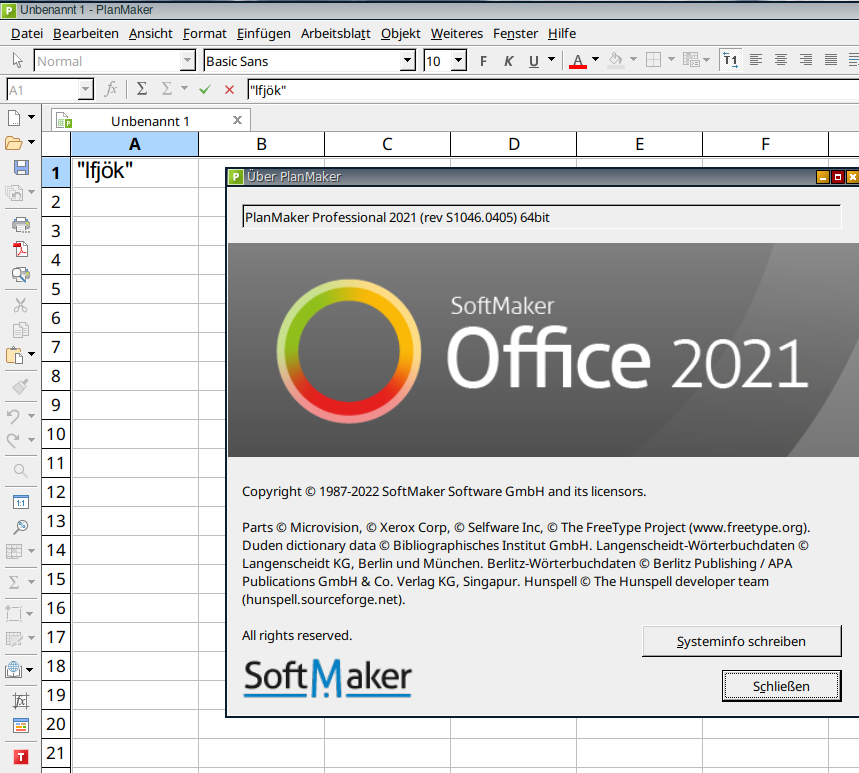Screen dimensions: 859x773
Task: Select the format painter brush icon
Action: click(21, 387)
